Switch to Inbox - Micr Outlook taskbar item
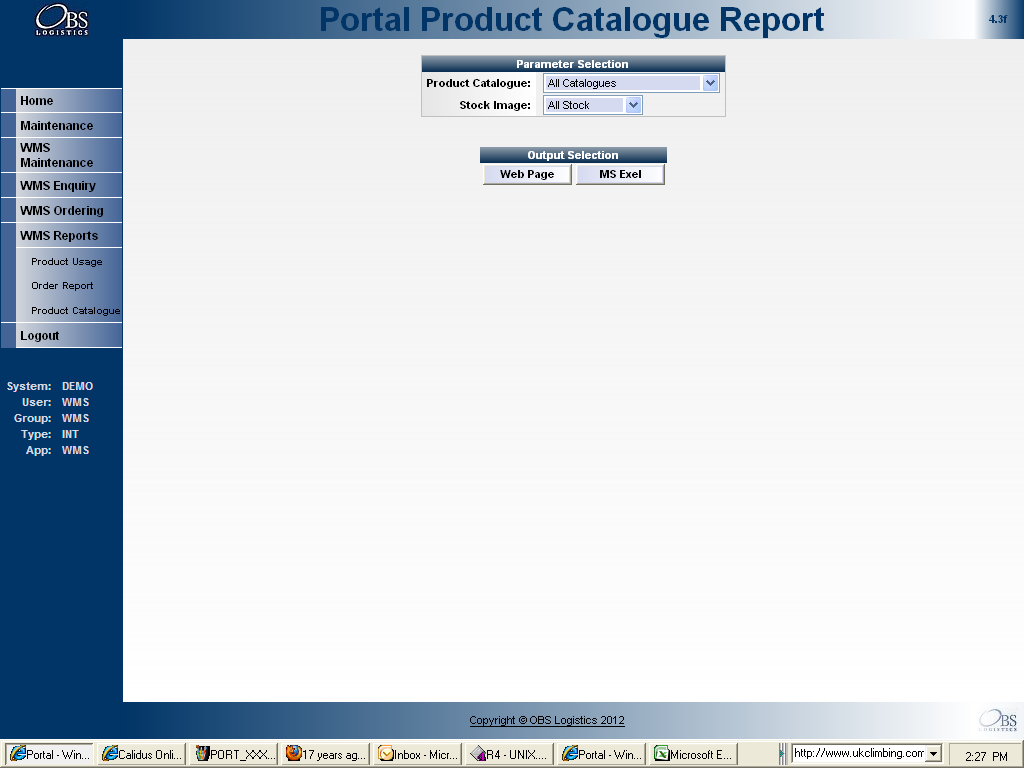 (x=418, y=754)
